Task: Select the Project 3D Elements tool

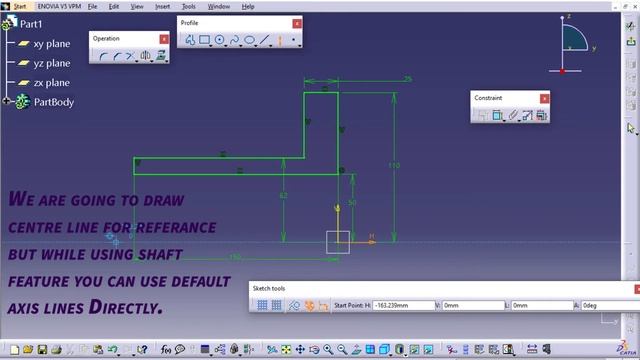Action: pos(161,56)
